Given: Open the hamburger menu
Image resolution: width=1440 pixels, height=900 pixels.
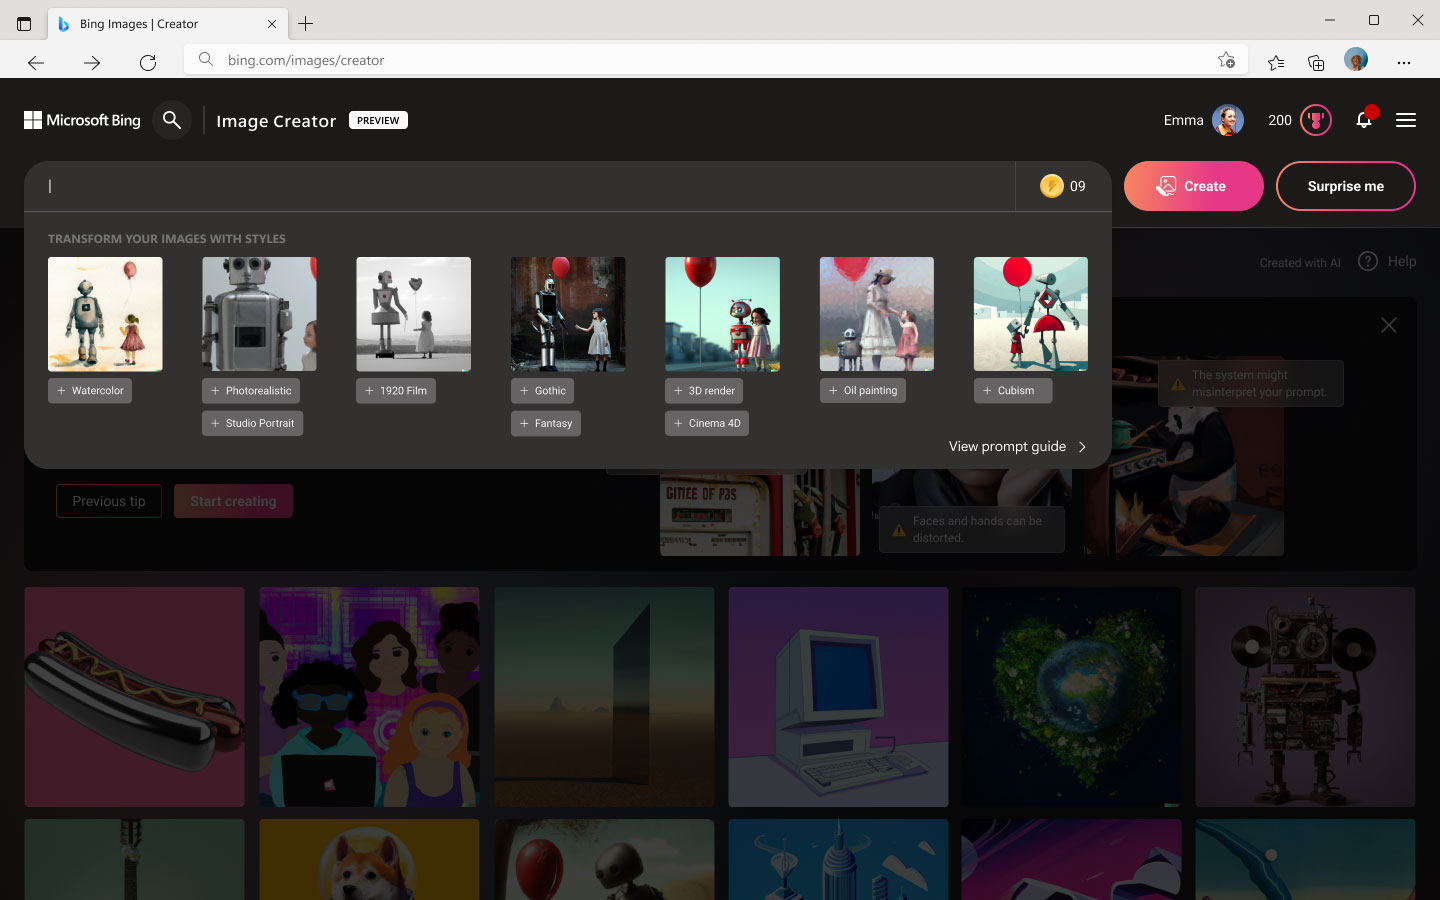Looking at the screenshot, I should click(1405, 120).
